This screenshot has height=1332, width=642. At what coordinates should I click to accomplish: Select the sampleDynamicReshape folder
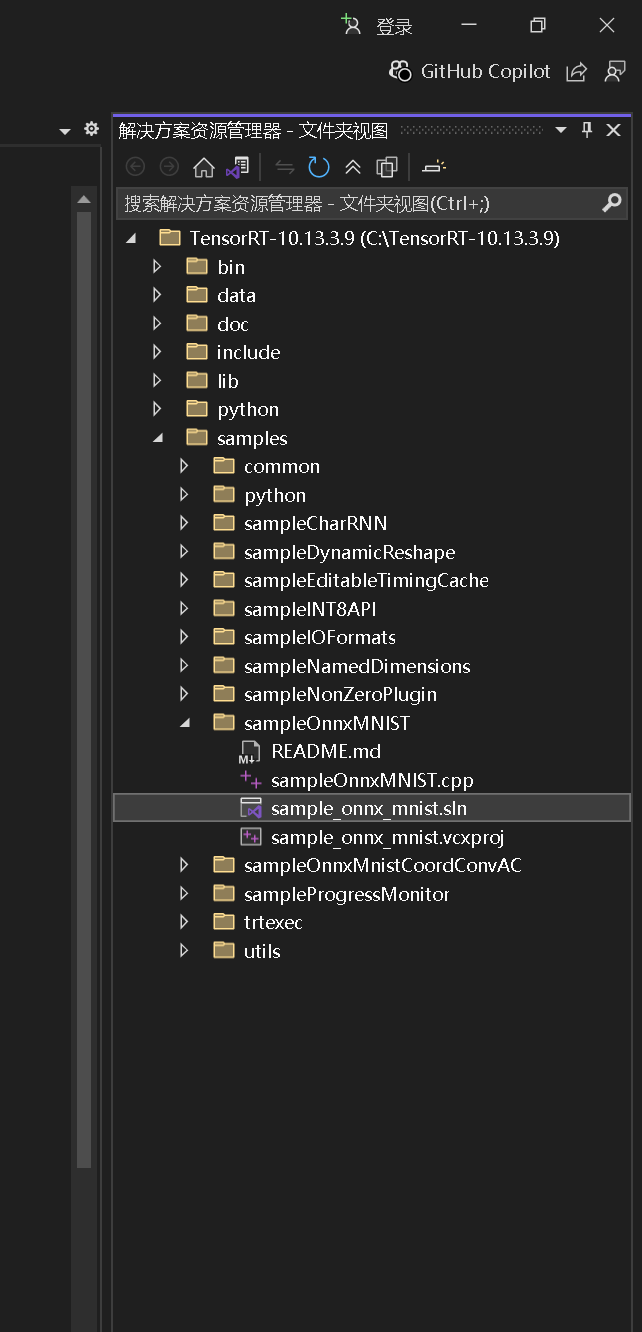coord(349,552)
